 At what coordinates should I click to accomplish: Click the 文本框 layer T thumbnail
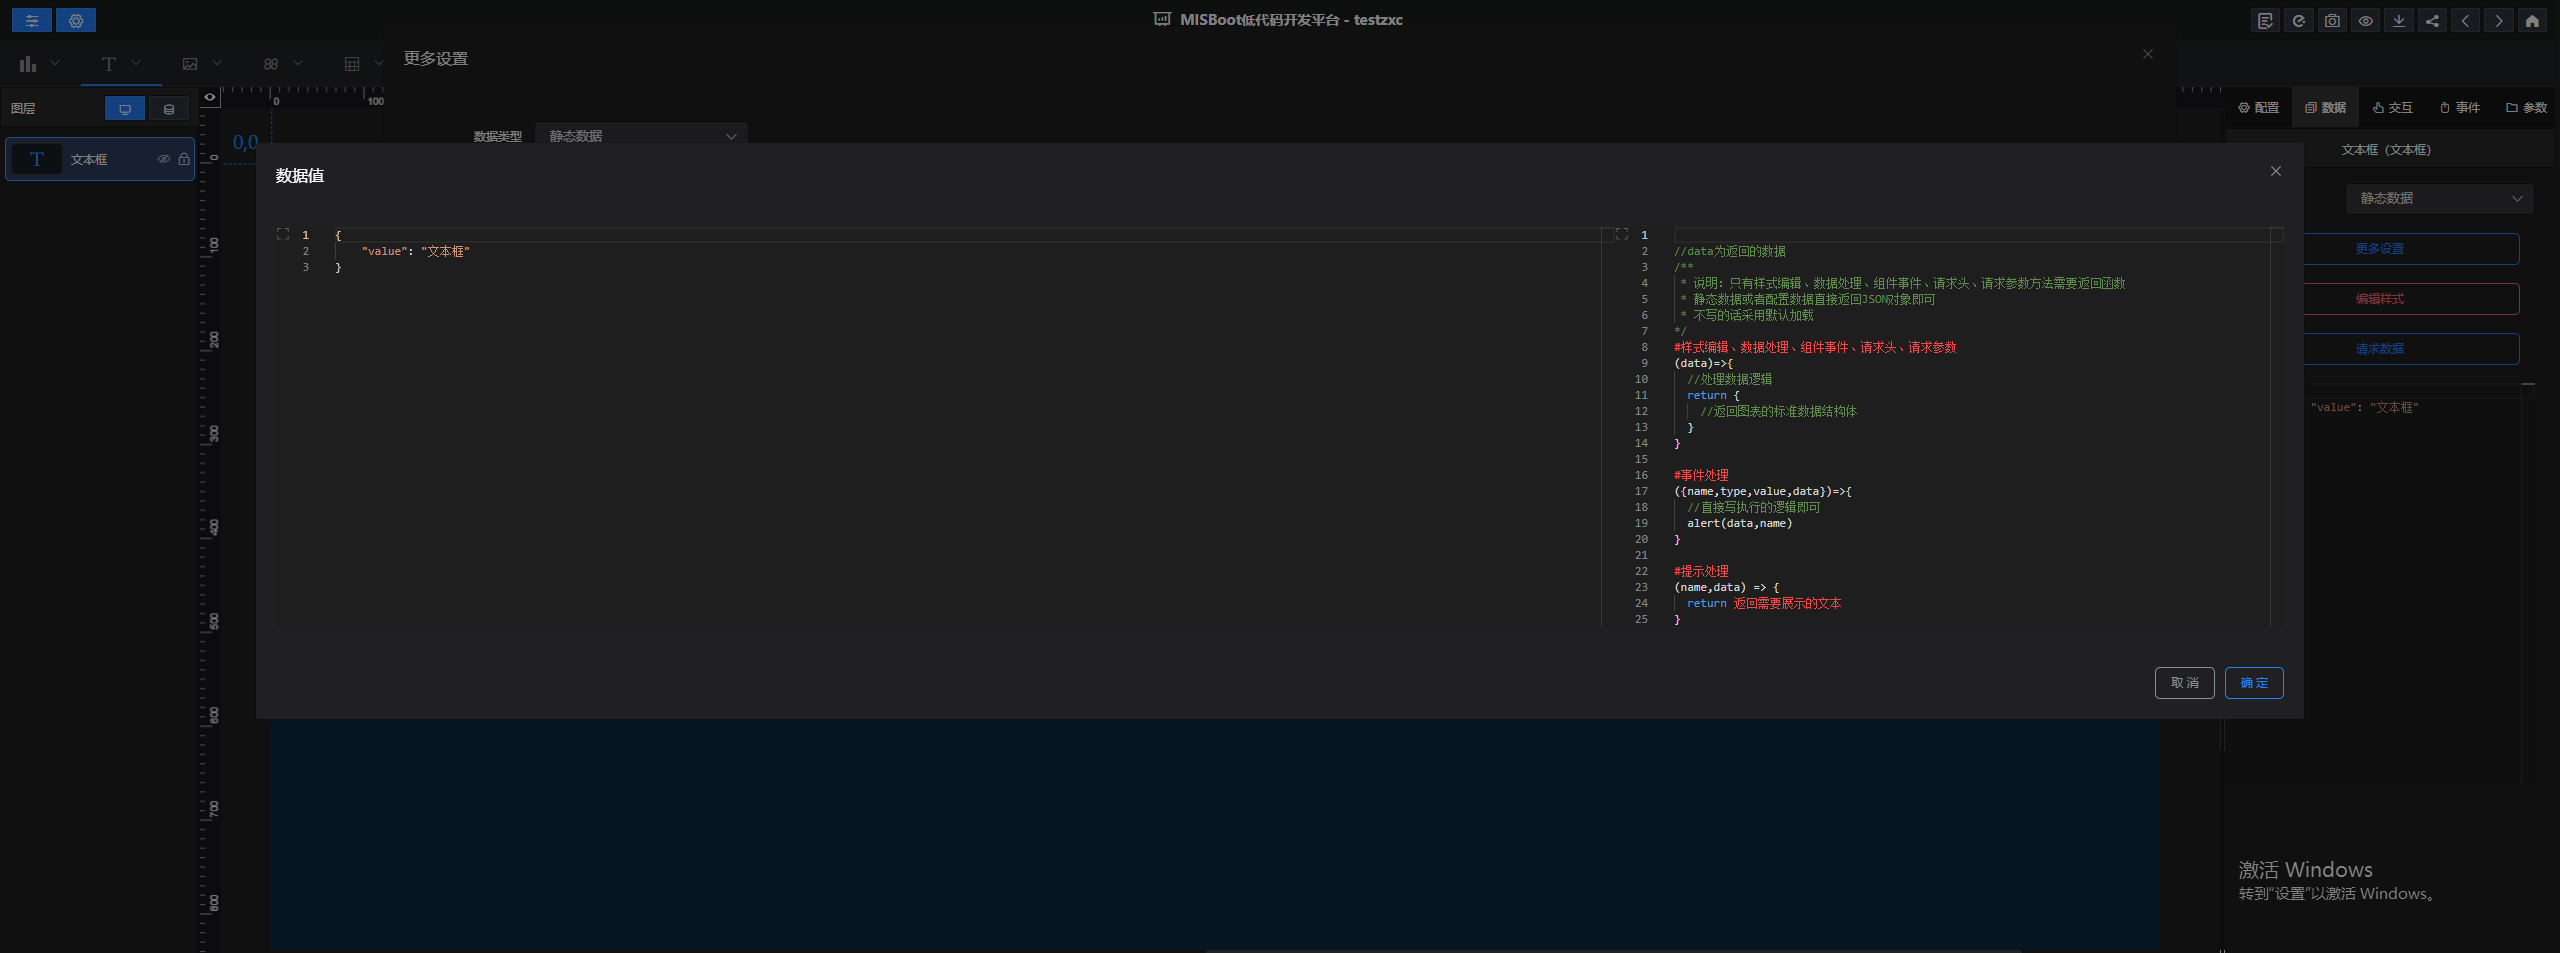click(x=37, y=159)
